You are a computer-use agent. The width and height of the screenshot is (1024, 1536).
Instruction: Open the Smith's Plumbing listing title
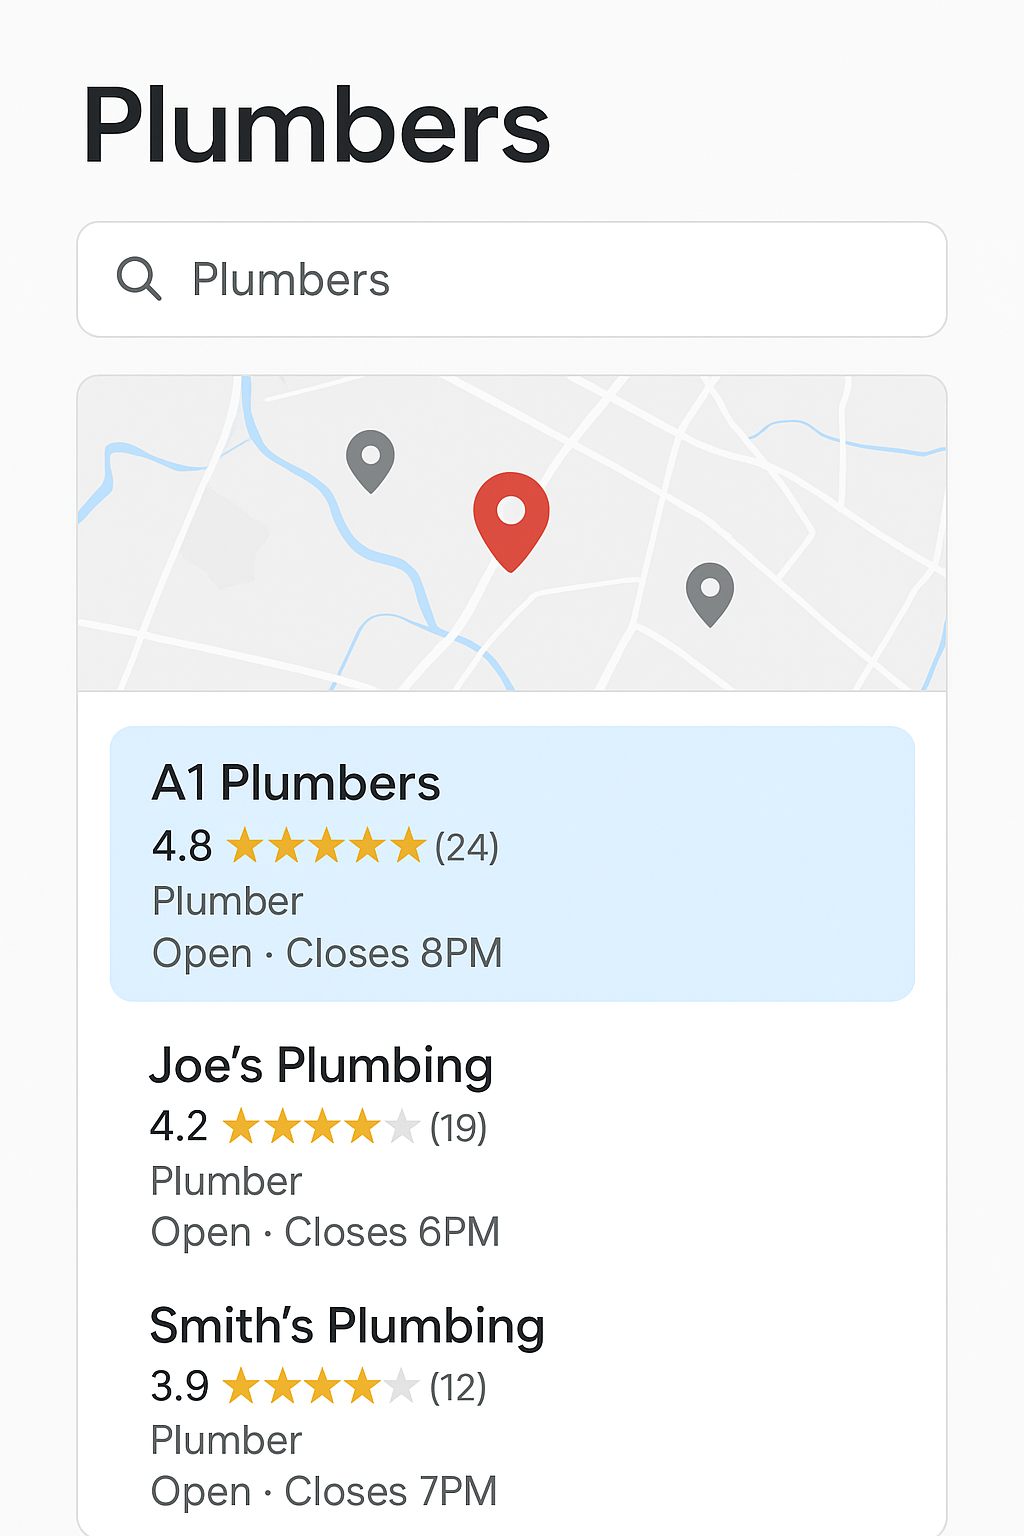click(x=347, y=1326)
